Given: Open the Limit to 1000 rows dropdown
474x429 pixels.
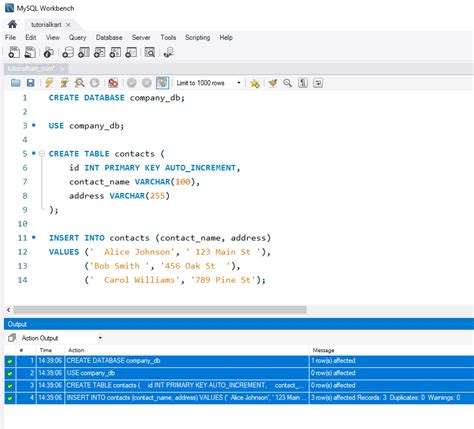Looking at the screenshot, I should tap(209, 83).
